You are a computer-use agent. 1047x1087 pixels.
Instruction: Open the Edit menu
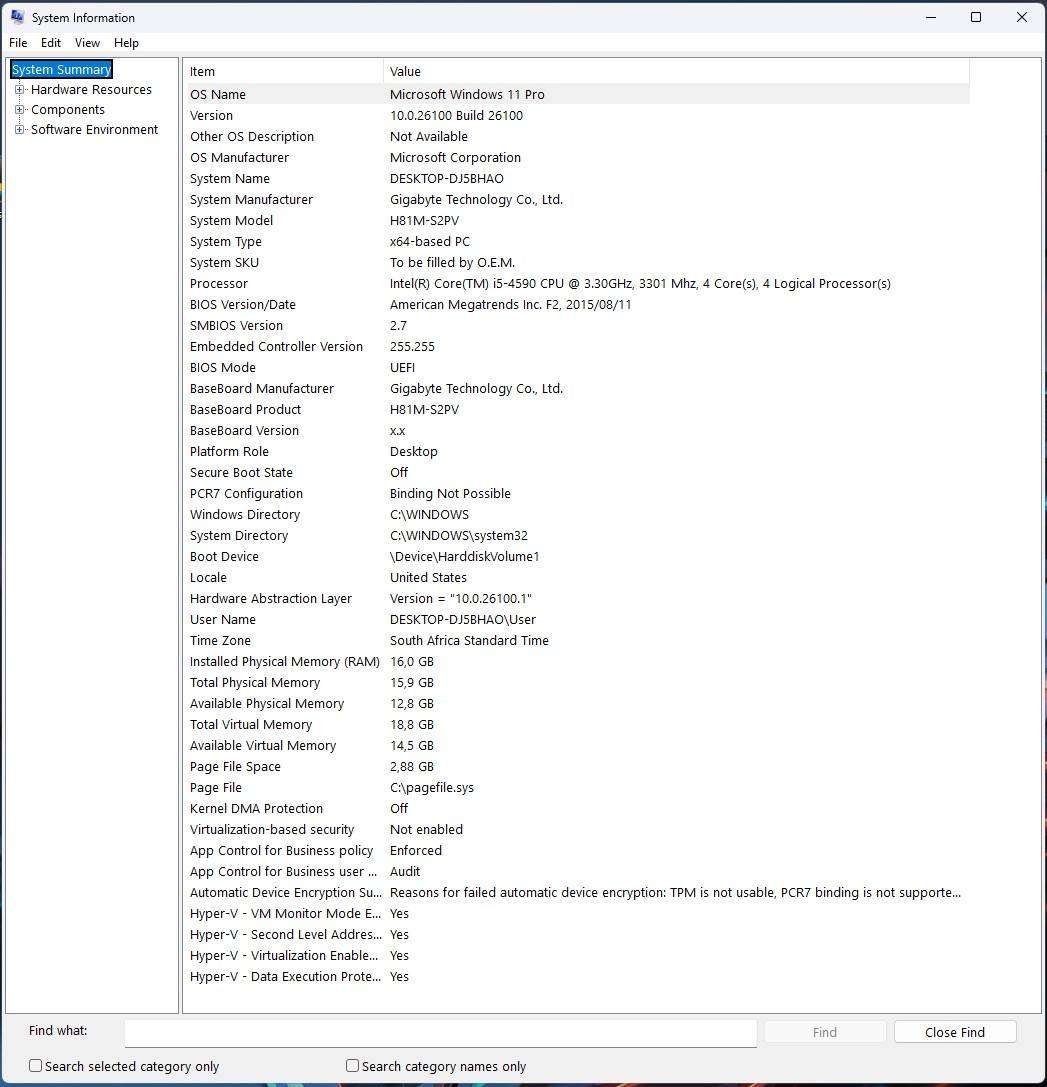50,42
